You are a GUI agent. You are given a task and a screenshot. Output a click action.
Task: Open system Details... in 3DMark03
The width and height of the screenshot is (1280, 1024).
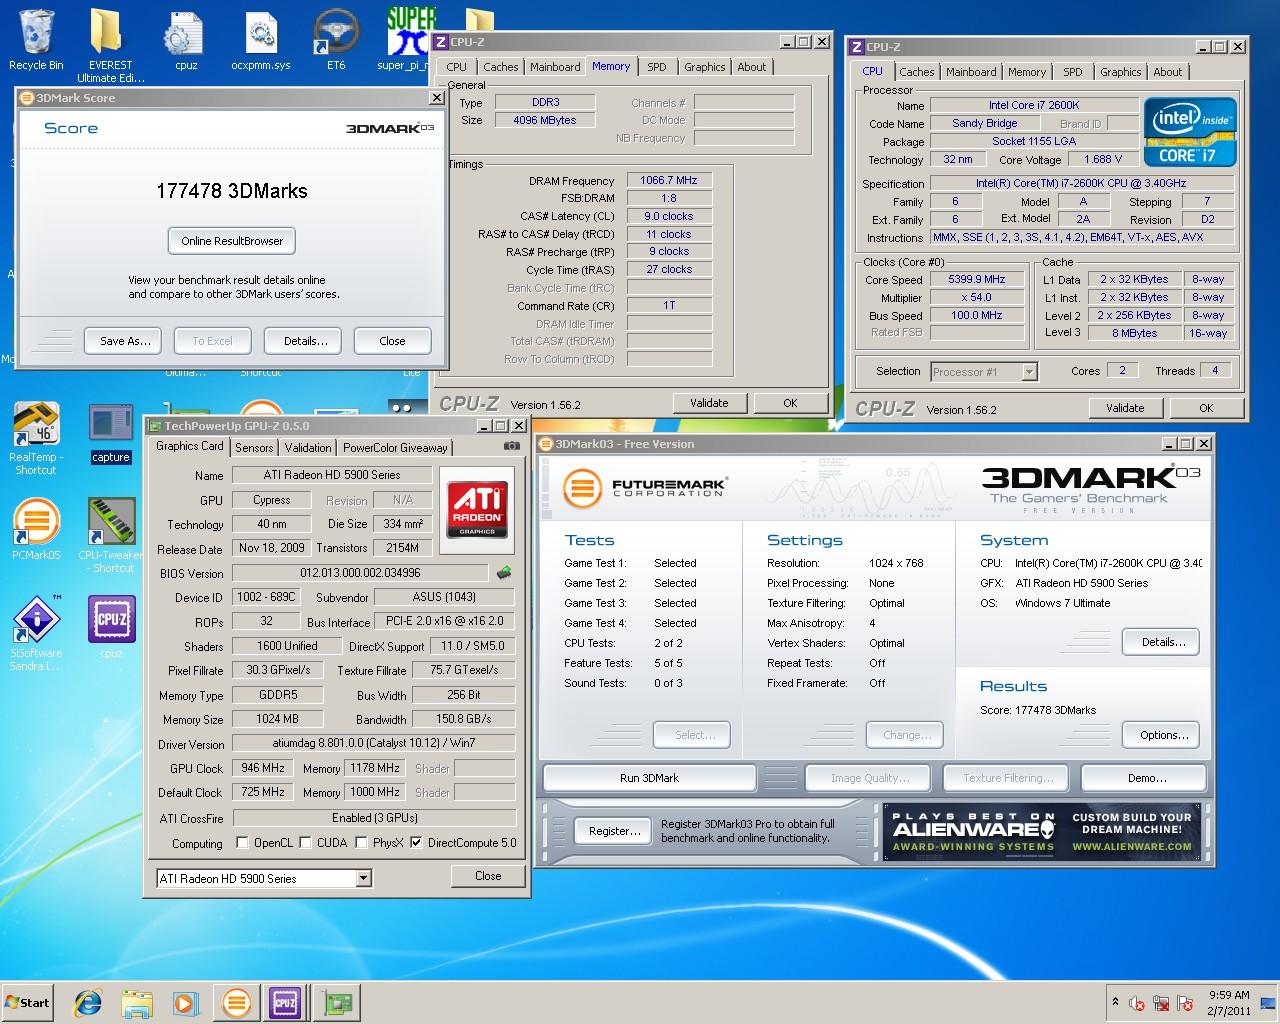pyautogui.click(x=1161, y=642)
